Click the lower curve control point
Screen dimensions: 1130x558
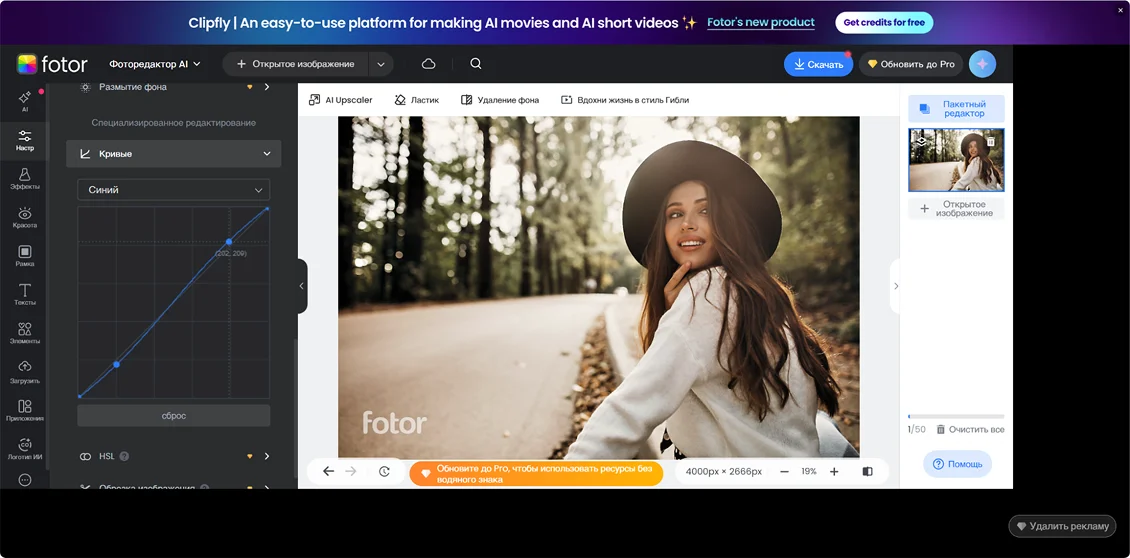(x=116, y=365)
